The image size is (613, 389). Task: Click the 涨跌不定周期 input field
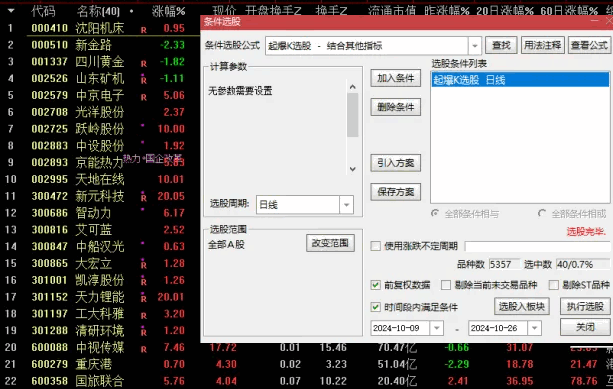537,246
